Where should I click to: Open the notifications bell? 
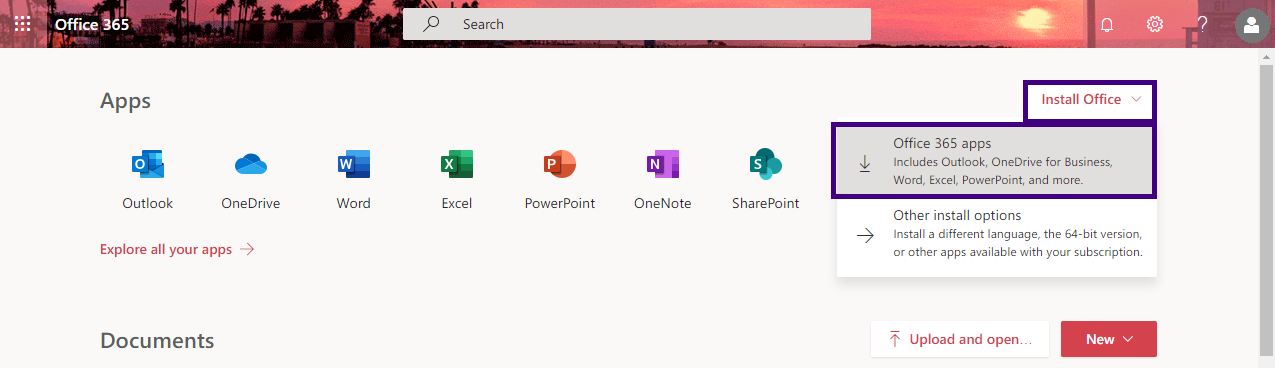click(x=1106, y=24)
